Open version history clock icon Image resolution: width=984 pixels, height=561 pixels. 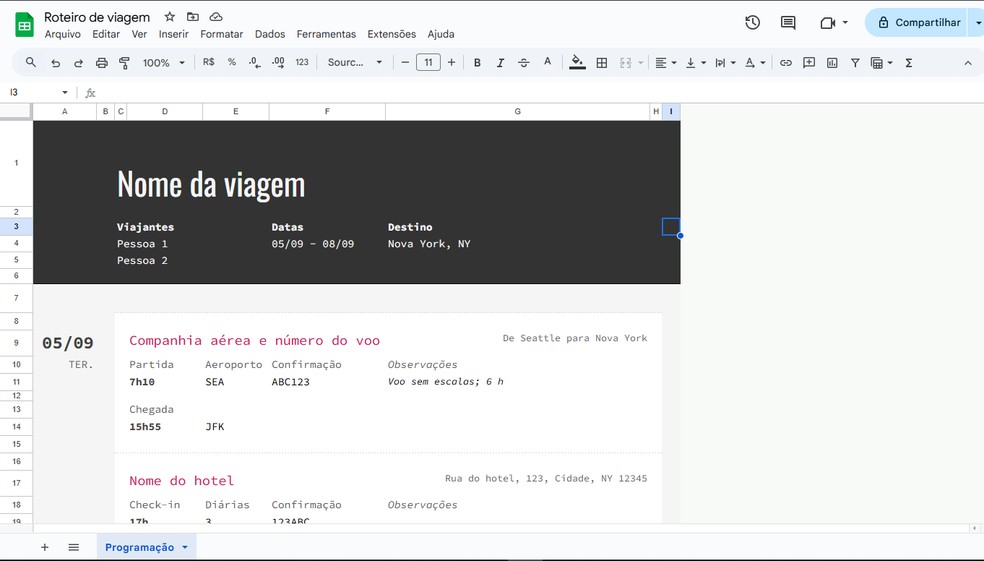pos(752,23)
